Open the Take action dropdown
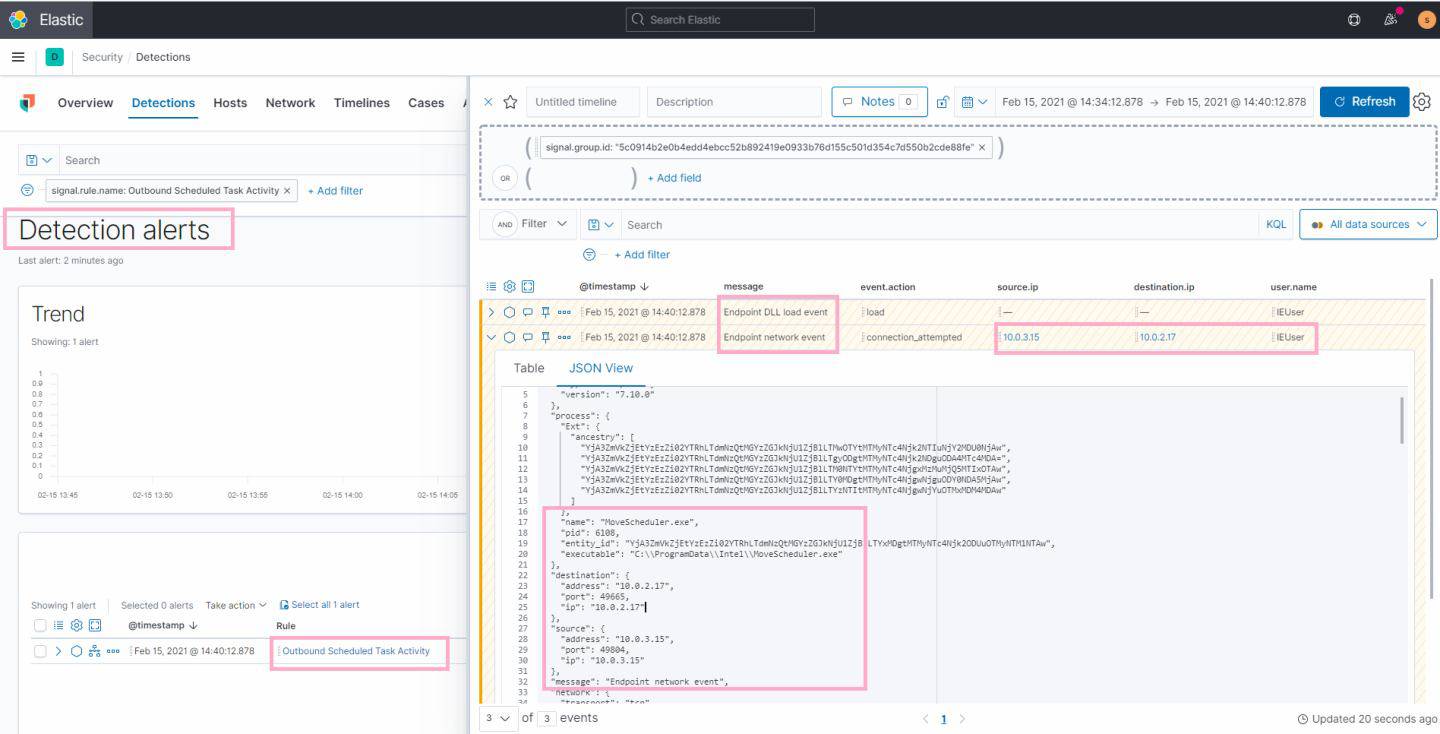The image size is (1440, 734). click(236, 605)
